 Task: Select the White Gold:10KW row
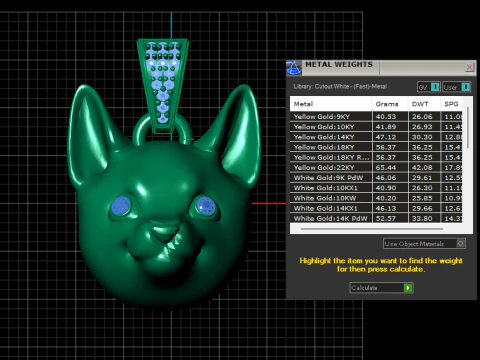tap(376, 198)
